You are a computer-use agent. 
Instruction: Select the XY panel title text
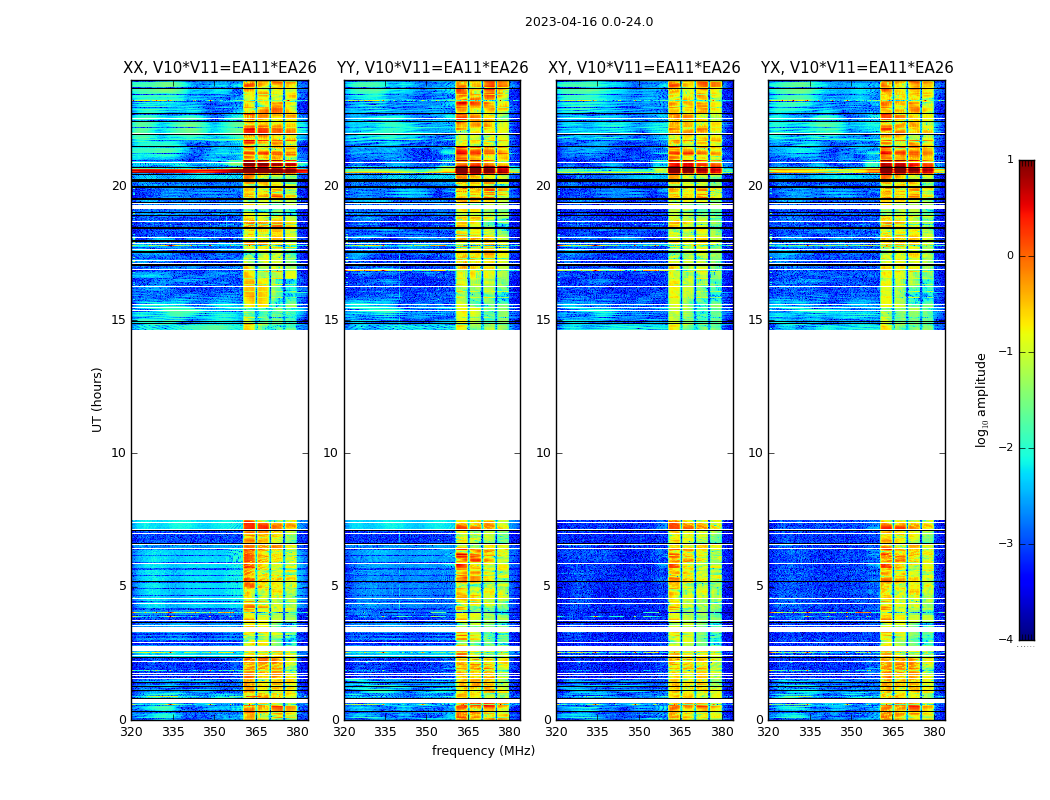tap(644, 68)
